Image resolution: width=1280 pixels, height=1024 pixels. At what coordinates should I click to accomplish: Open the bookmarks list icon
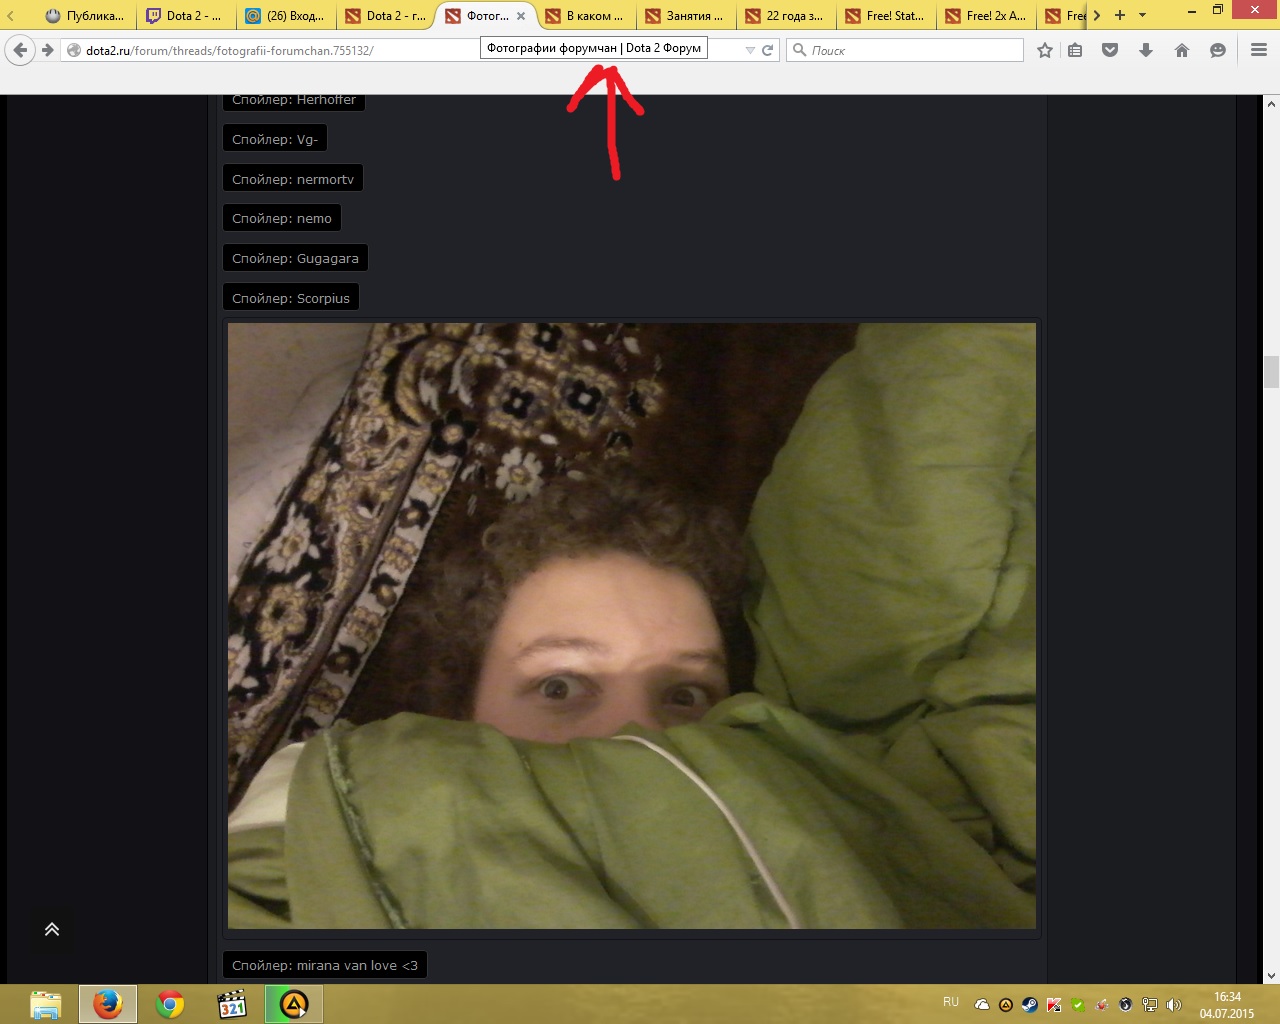pos(1075,50)
